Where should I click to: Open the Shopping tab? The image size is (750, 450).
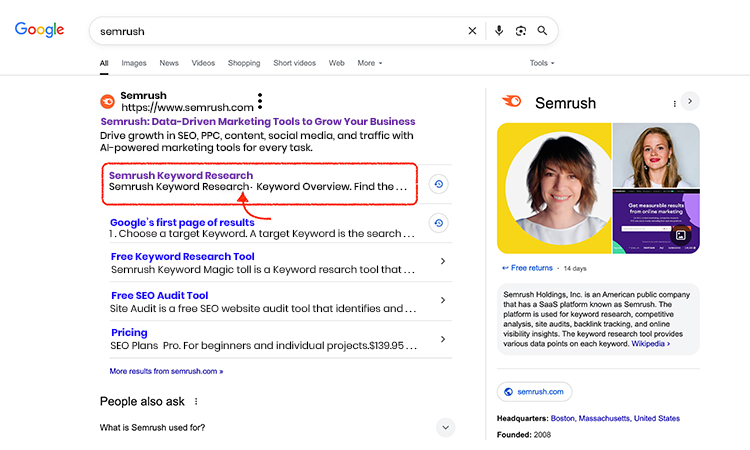coord(244,63)
